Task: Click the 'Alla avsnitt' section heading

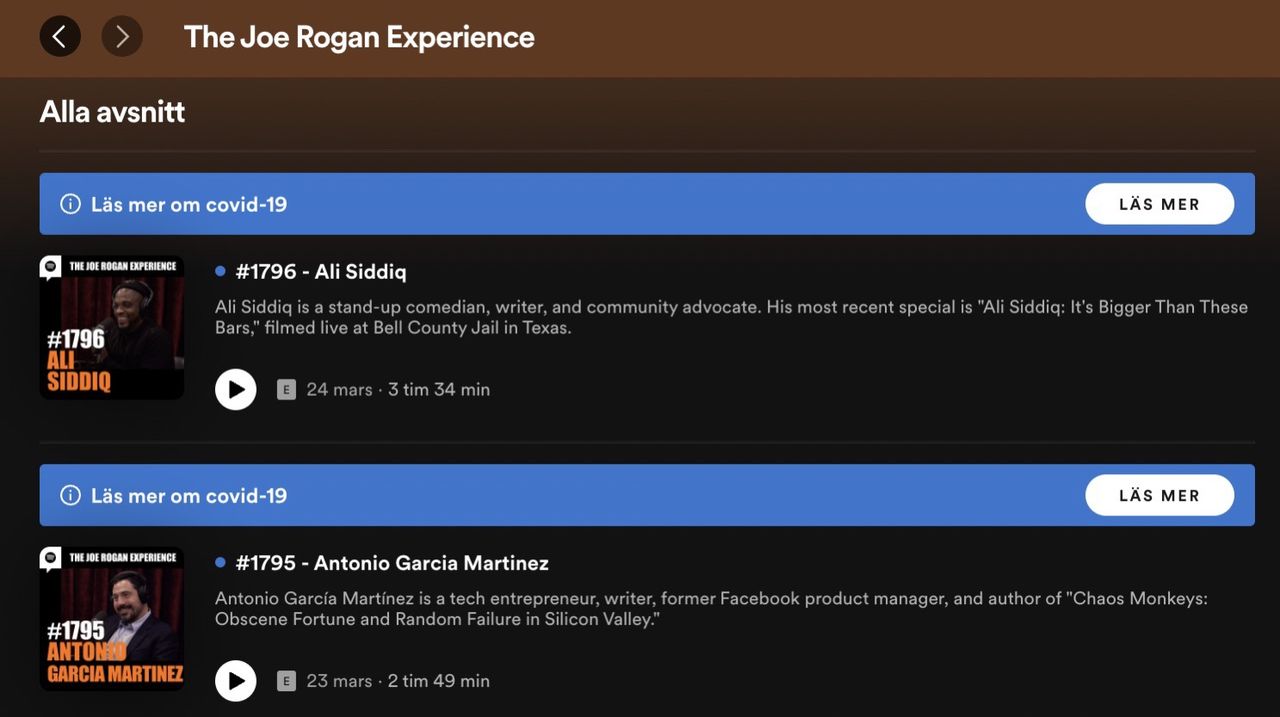Action: tap(112, 111)
